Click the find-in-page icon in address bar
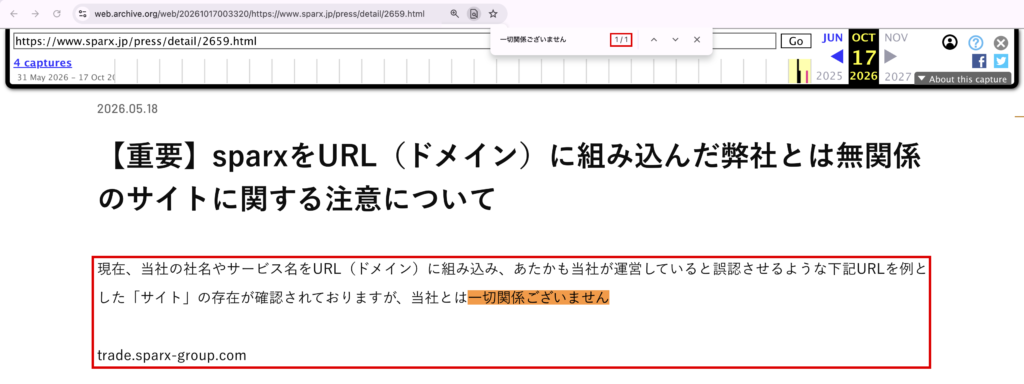 474,13
